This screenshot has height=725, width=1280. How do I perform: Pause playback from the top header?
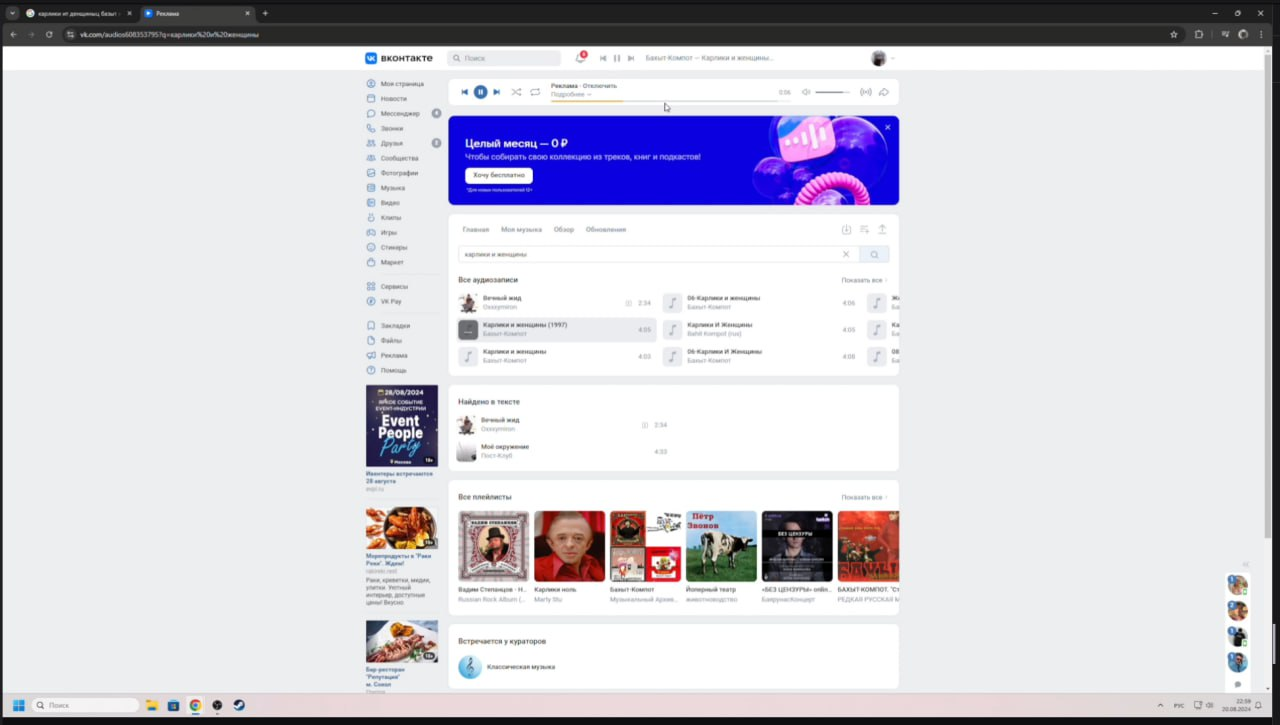(x=617, y=58)
